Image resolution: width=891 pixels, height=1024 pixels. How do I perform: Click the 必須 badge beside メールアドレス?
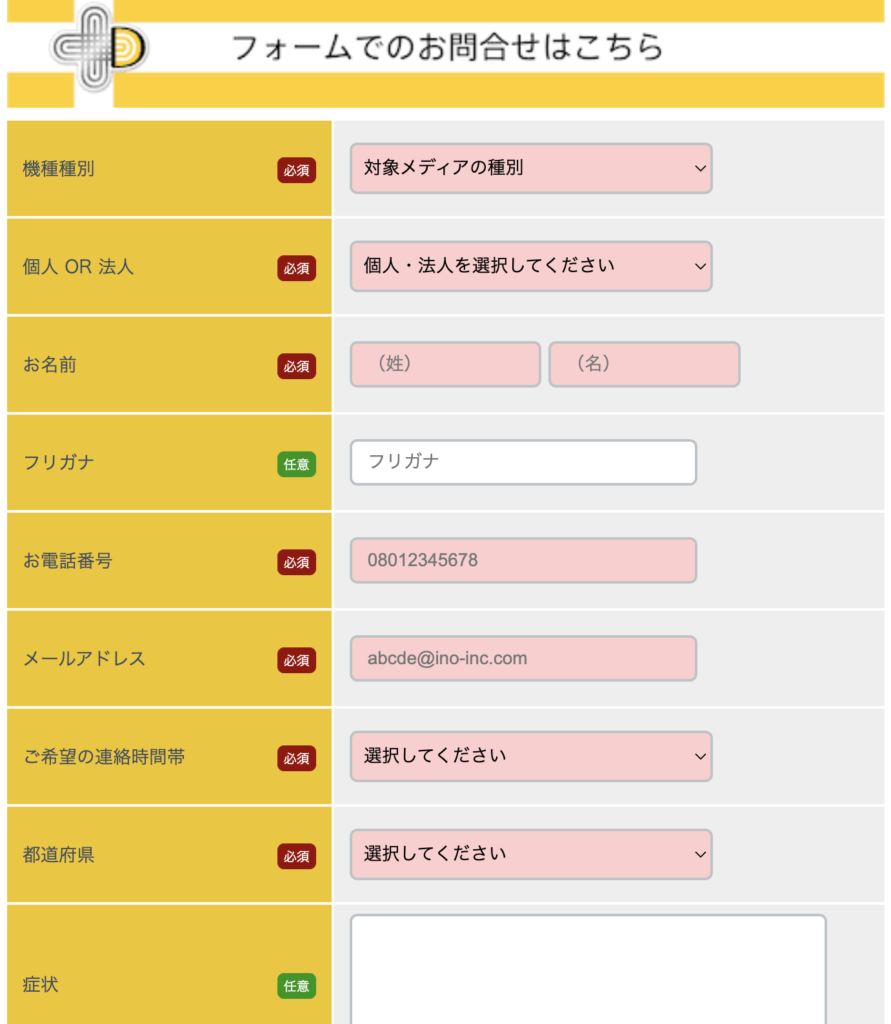point(296,661)
